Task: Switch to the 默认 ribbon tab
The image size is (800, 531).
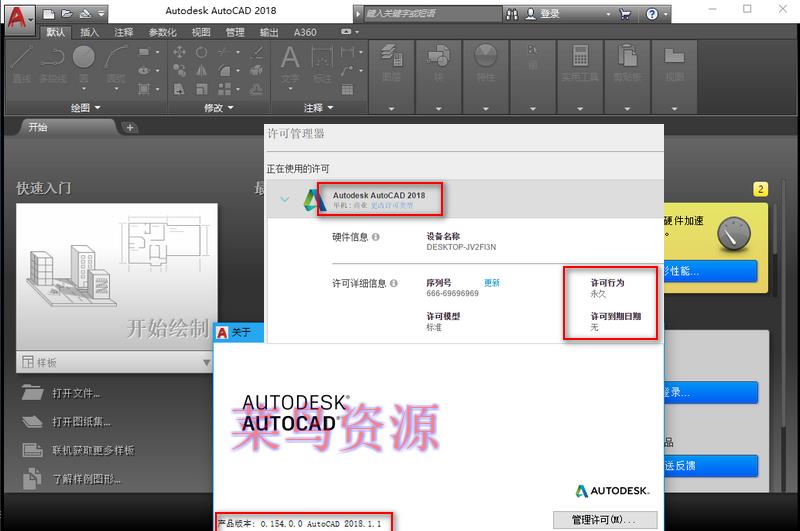Action: tap(56, 32)
